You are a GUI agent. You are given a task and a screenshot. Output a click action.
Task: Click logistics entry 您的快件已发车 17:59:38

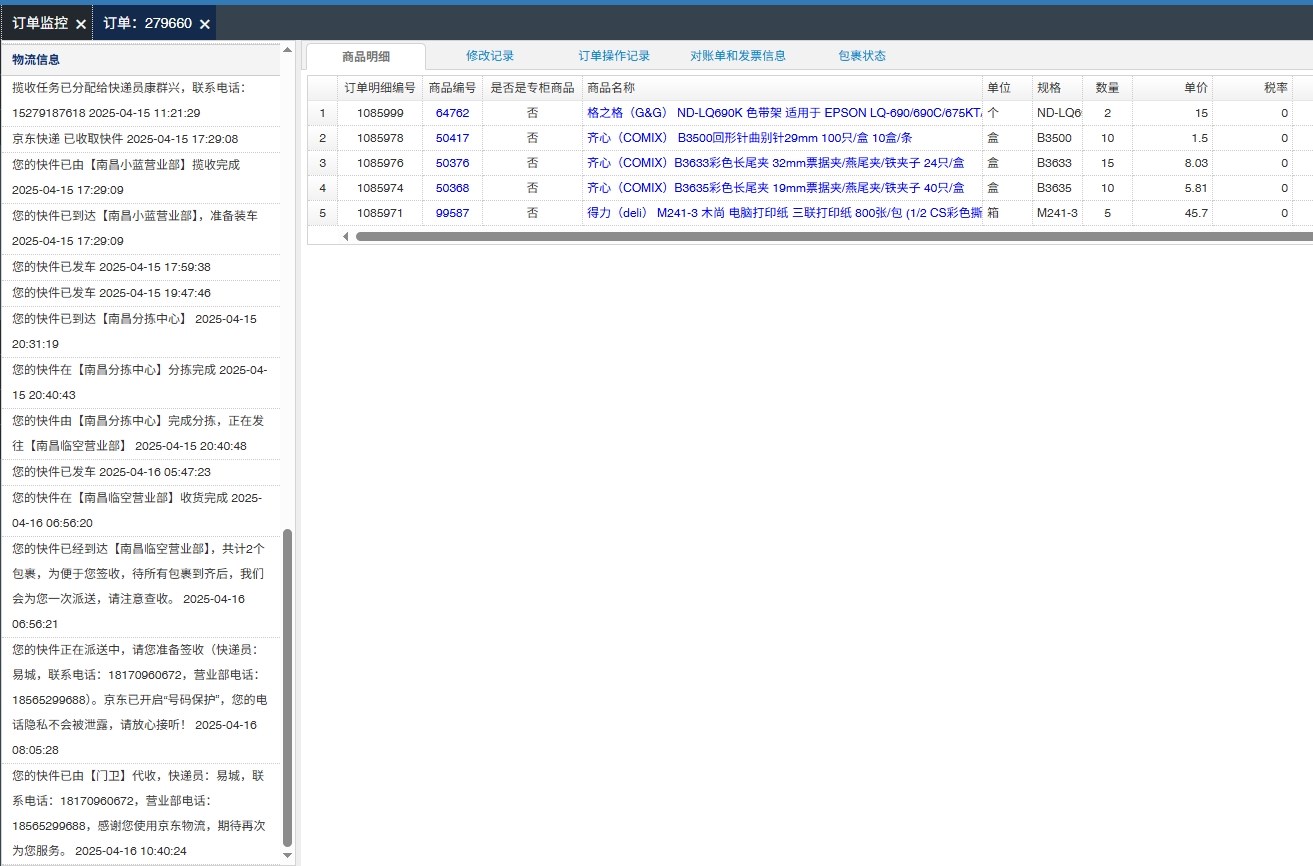click(x=140, y=267)
